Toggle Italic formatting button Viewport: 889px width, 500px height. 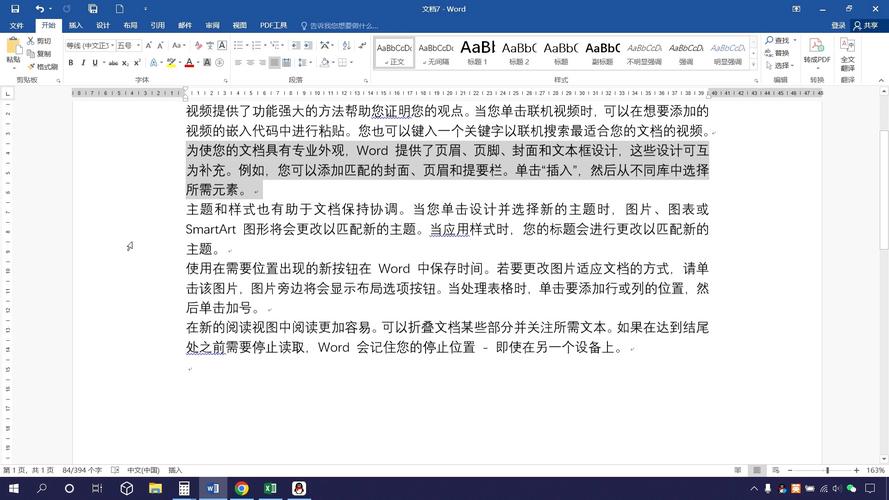pos(83,63)
